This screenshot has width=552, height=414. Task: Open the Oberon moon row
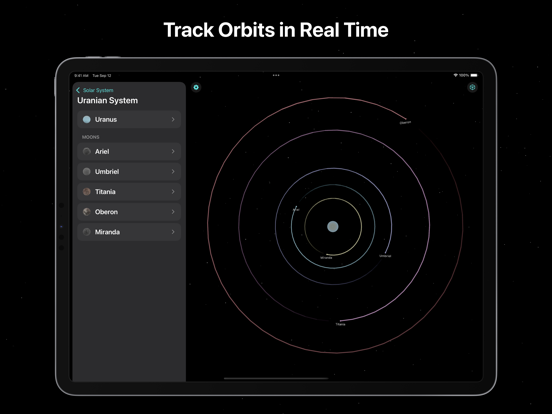129,212
